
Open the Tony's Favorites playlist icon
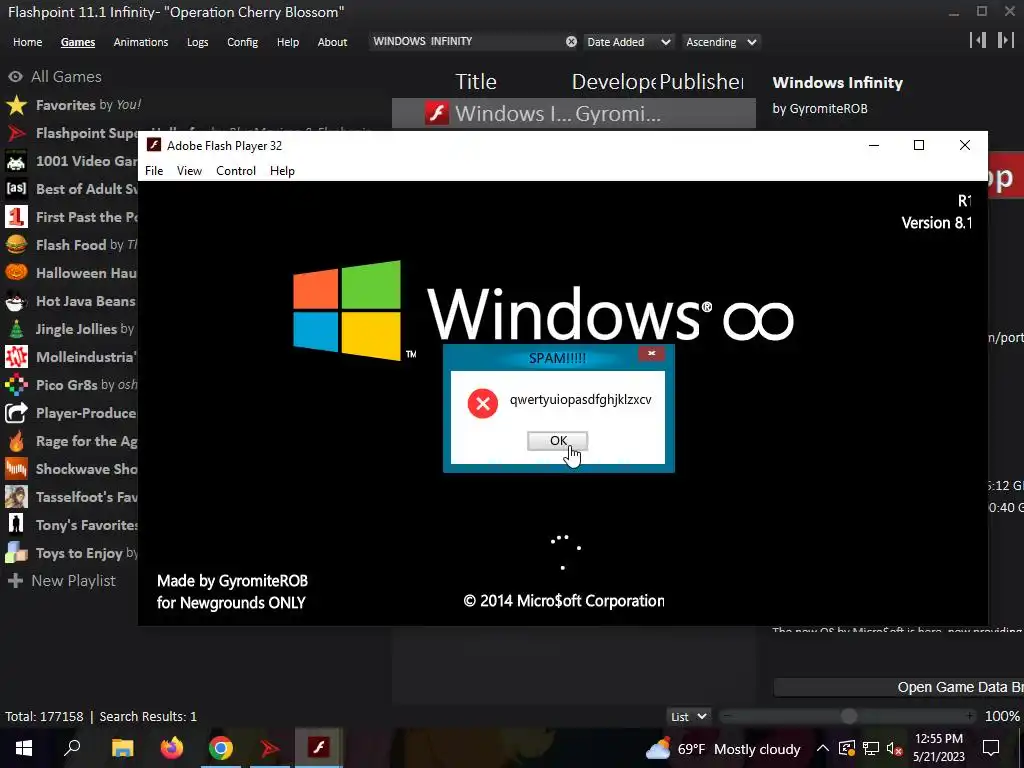(x=16, y=525)
